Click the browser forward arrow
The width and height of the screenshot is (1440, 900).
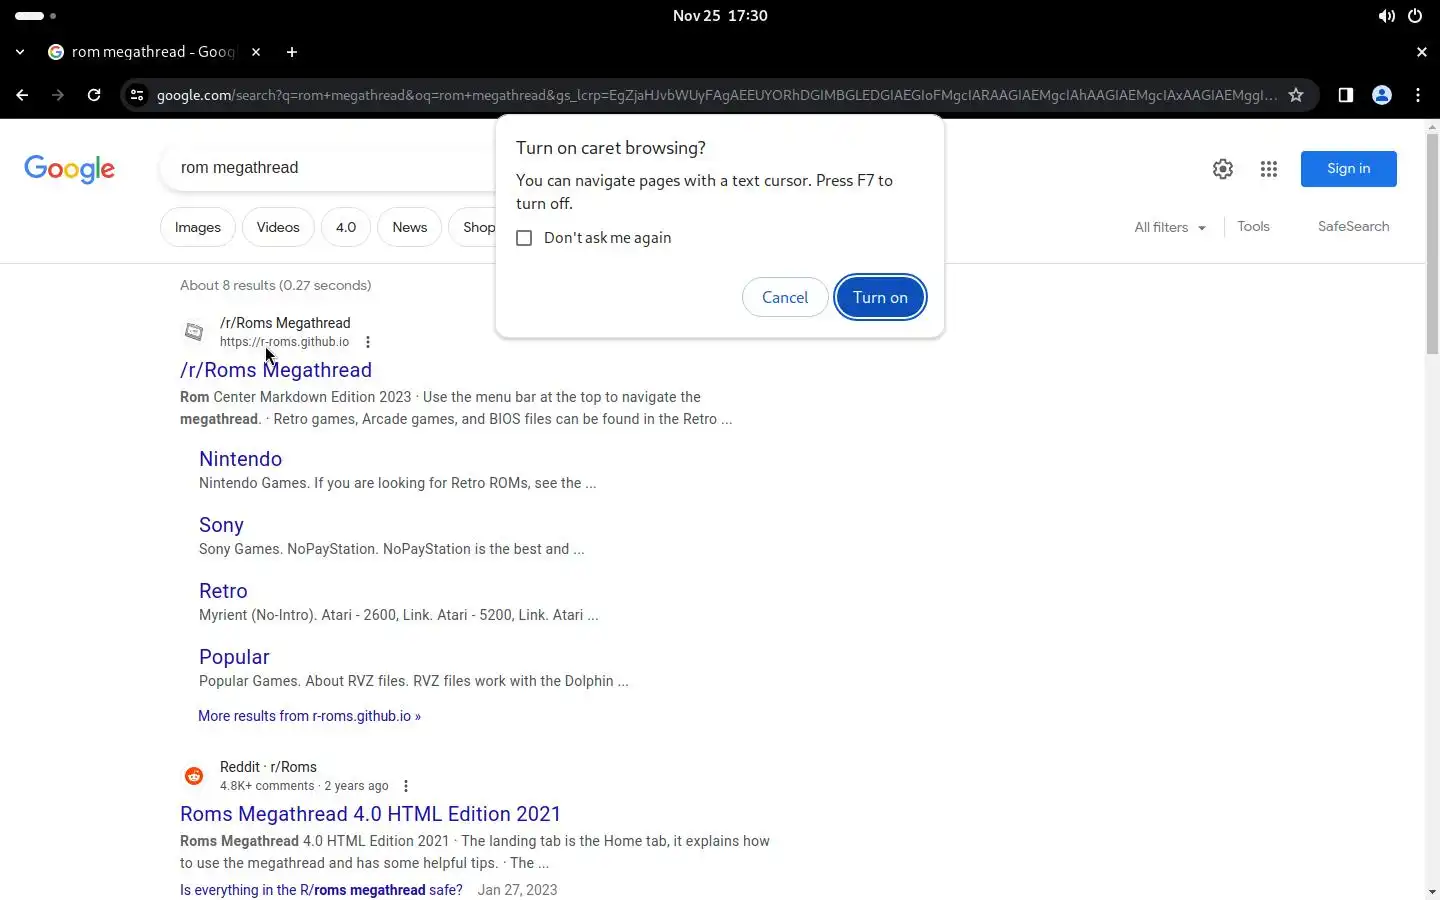[58, 95]
